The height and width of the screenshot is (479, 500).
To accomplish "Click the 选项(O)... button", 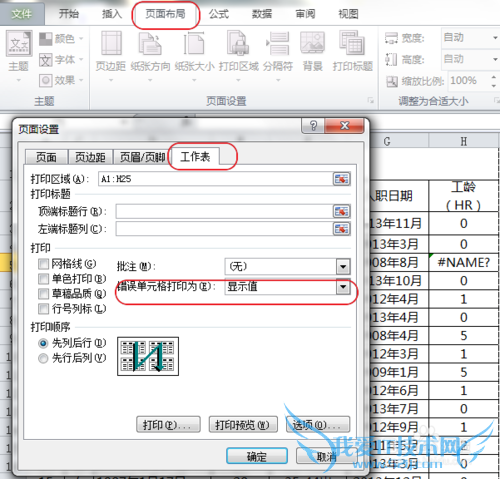I will (x=318, y=425).
